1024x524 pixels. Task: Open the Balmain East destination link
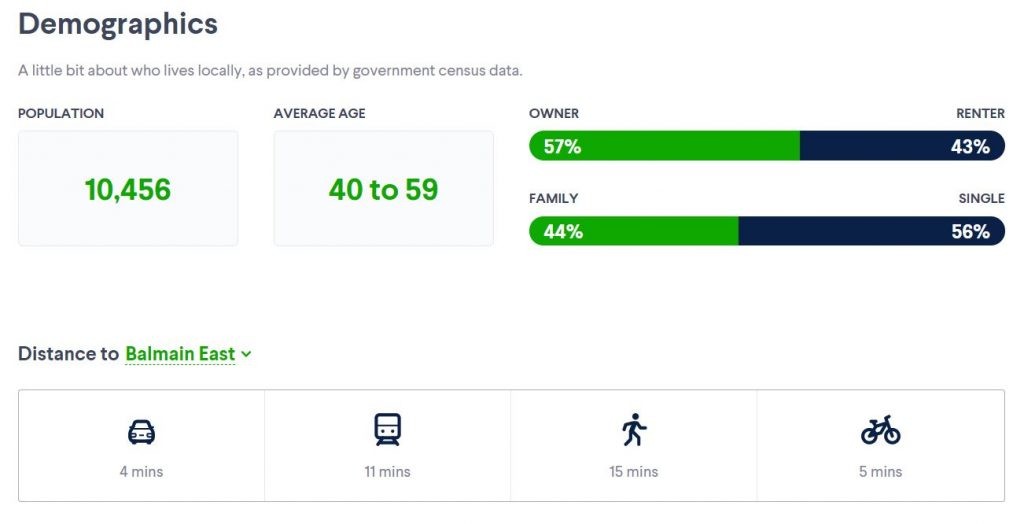tap(180, 354)
